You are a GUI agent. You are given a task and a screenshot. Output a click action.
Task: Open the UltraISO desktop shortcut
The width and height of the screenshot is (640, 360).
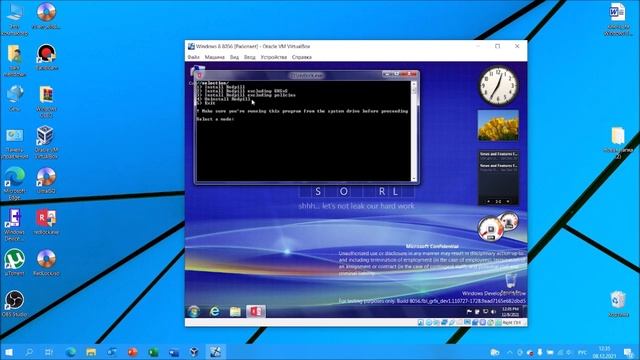click(x=46, y=180)
